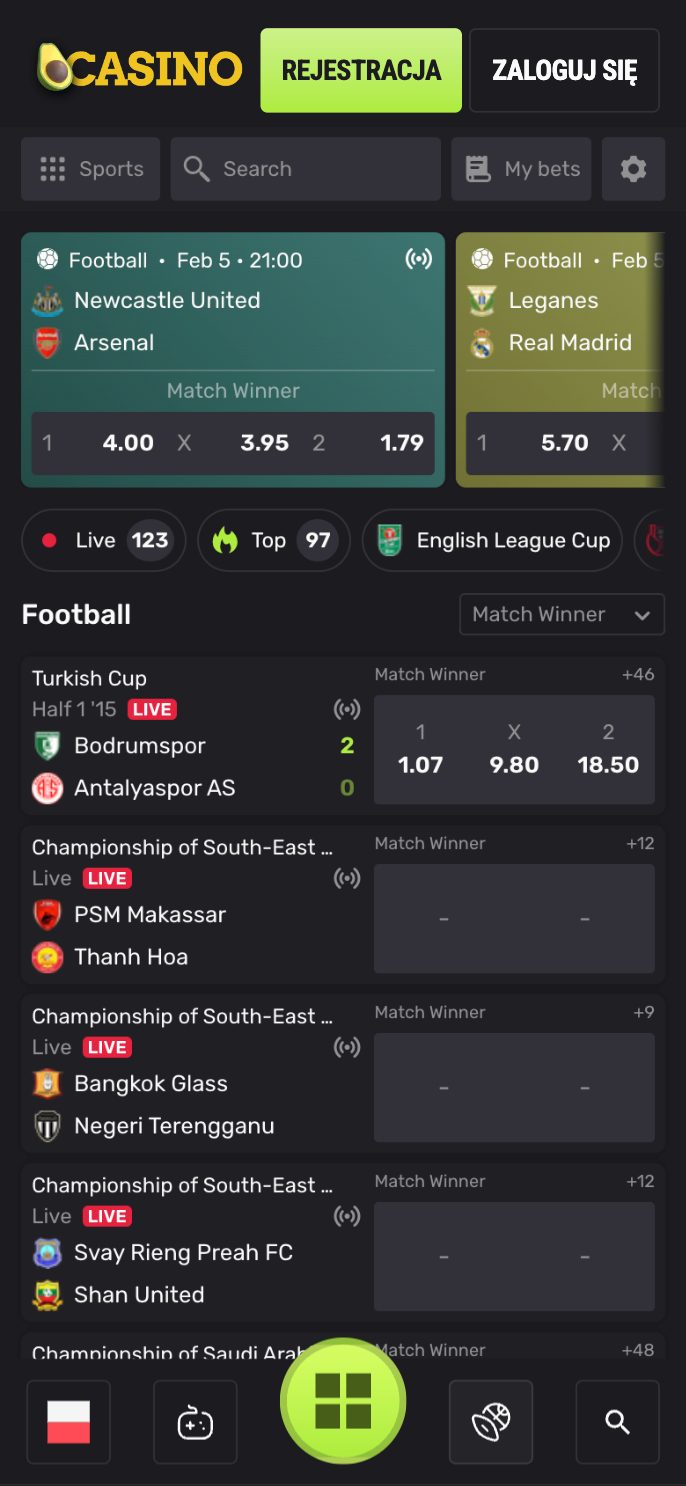Select odds 1.07 for Bodrumspor win
The image size is (686, 1486).
pos(420,750)
